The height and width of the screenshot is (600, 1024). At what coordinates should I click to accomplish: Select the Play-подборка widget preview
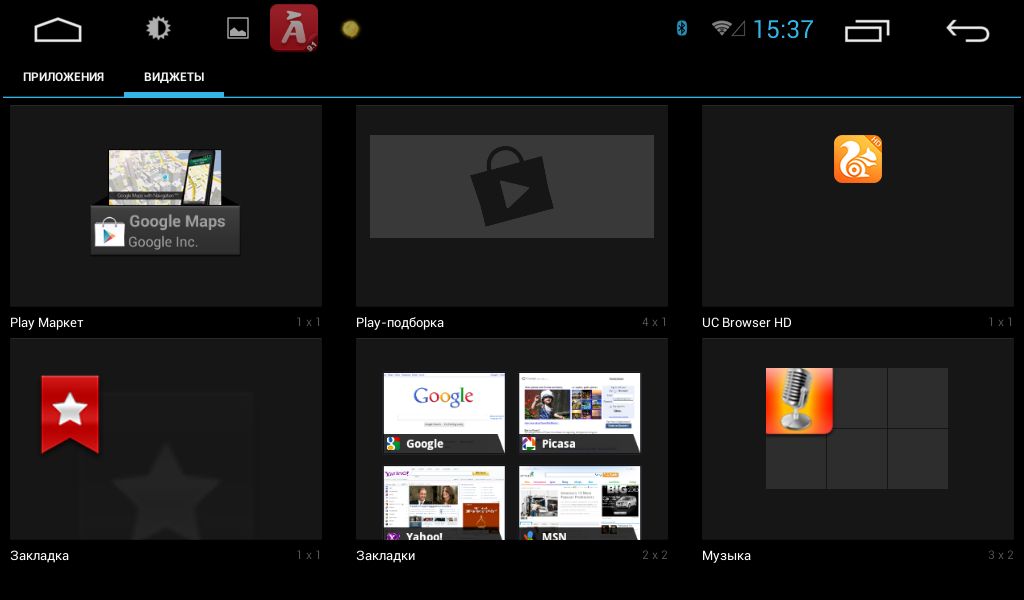(x=512, y=206)
